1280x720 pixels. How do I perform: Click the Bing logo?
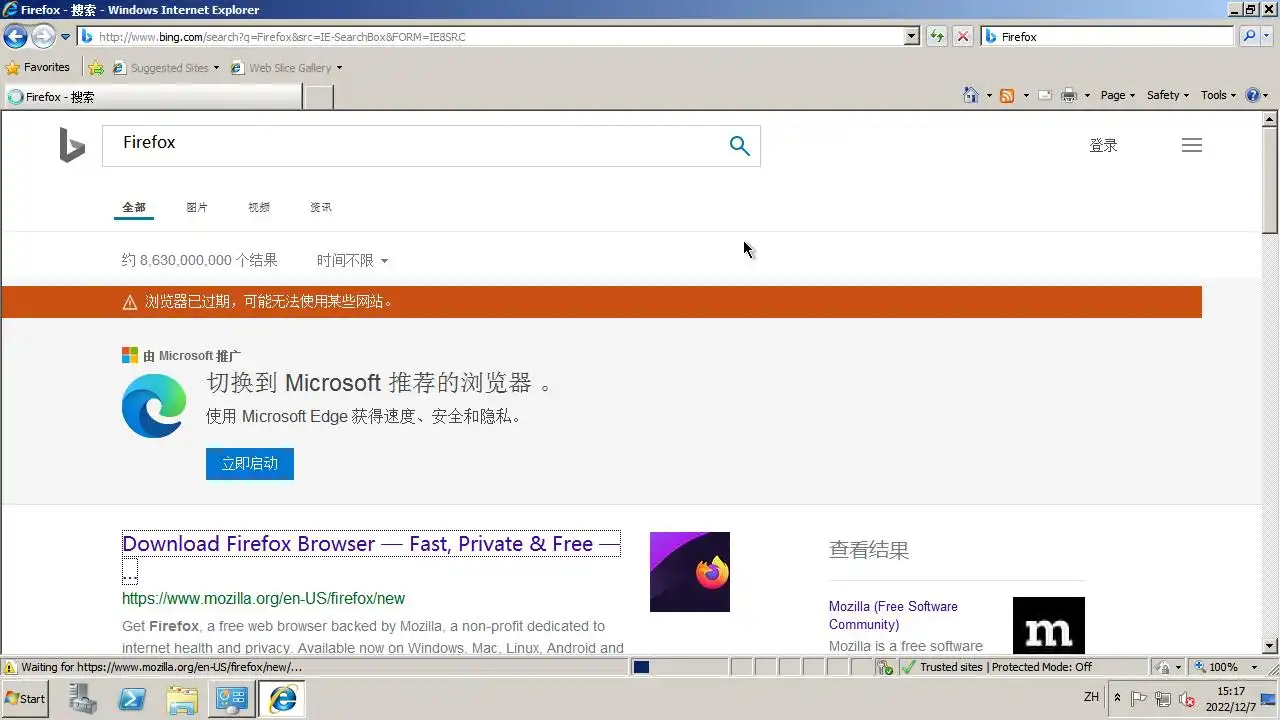72,146
